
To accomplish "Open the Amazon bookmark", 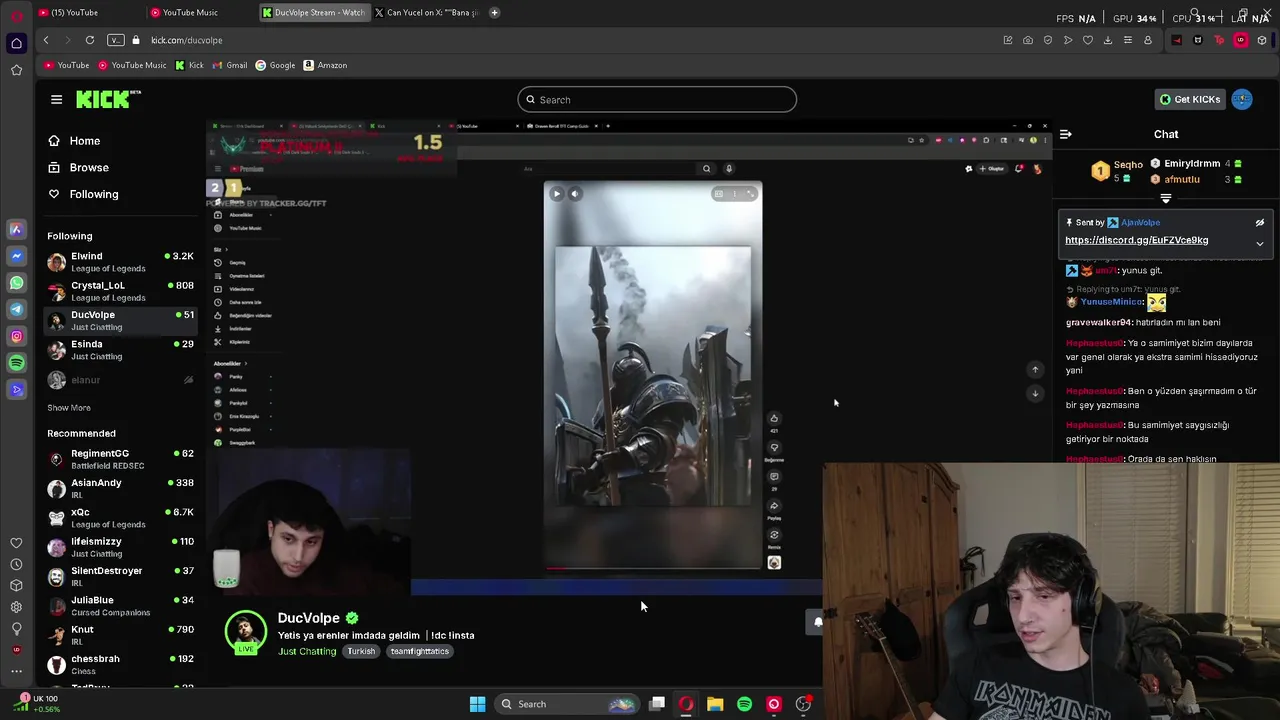I will pos(325,65).
